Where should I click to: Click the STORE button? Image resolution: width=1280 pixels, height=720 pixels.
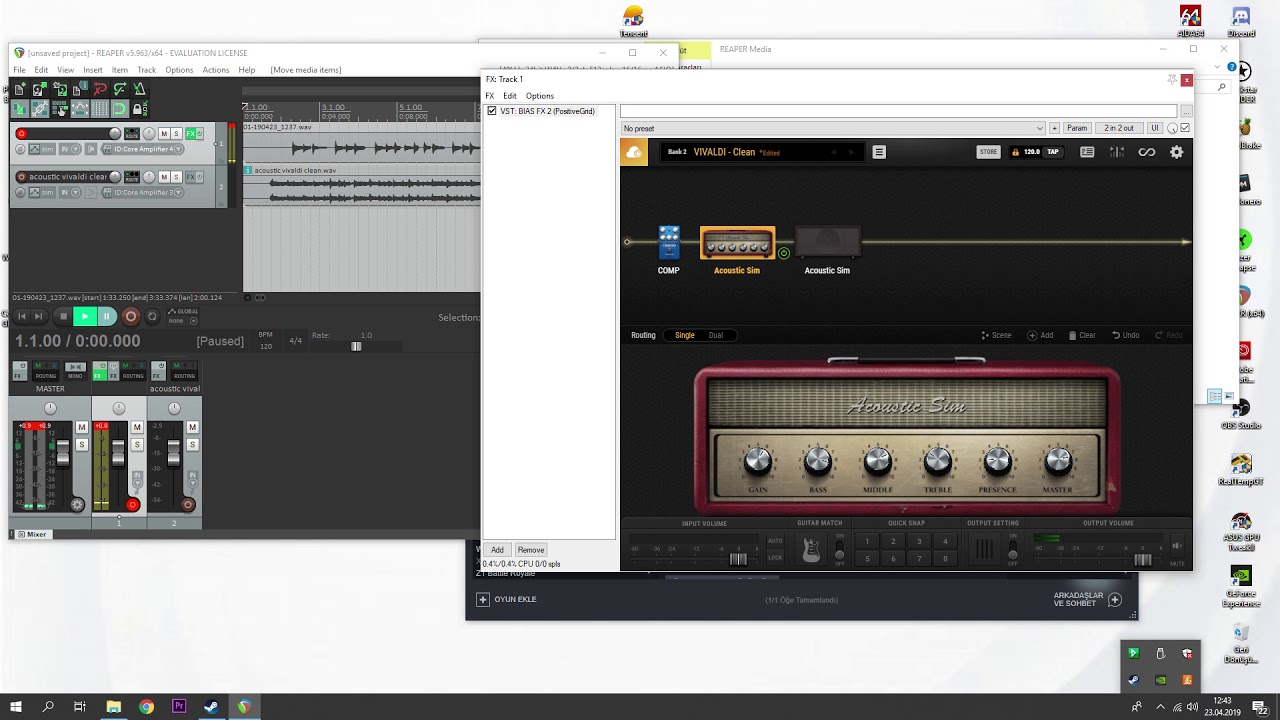coord(988,152)
